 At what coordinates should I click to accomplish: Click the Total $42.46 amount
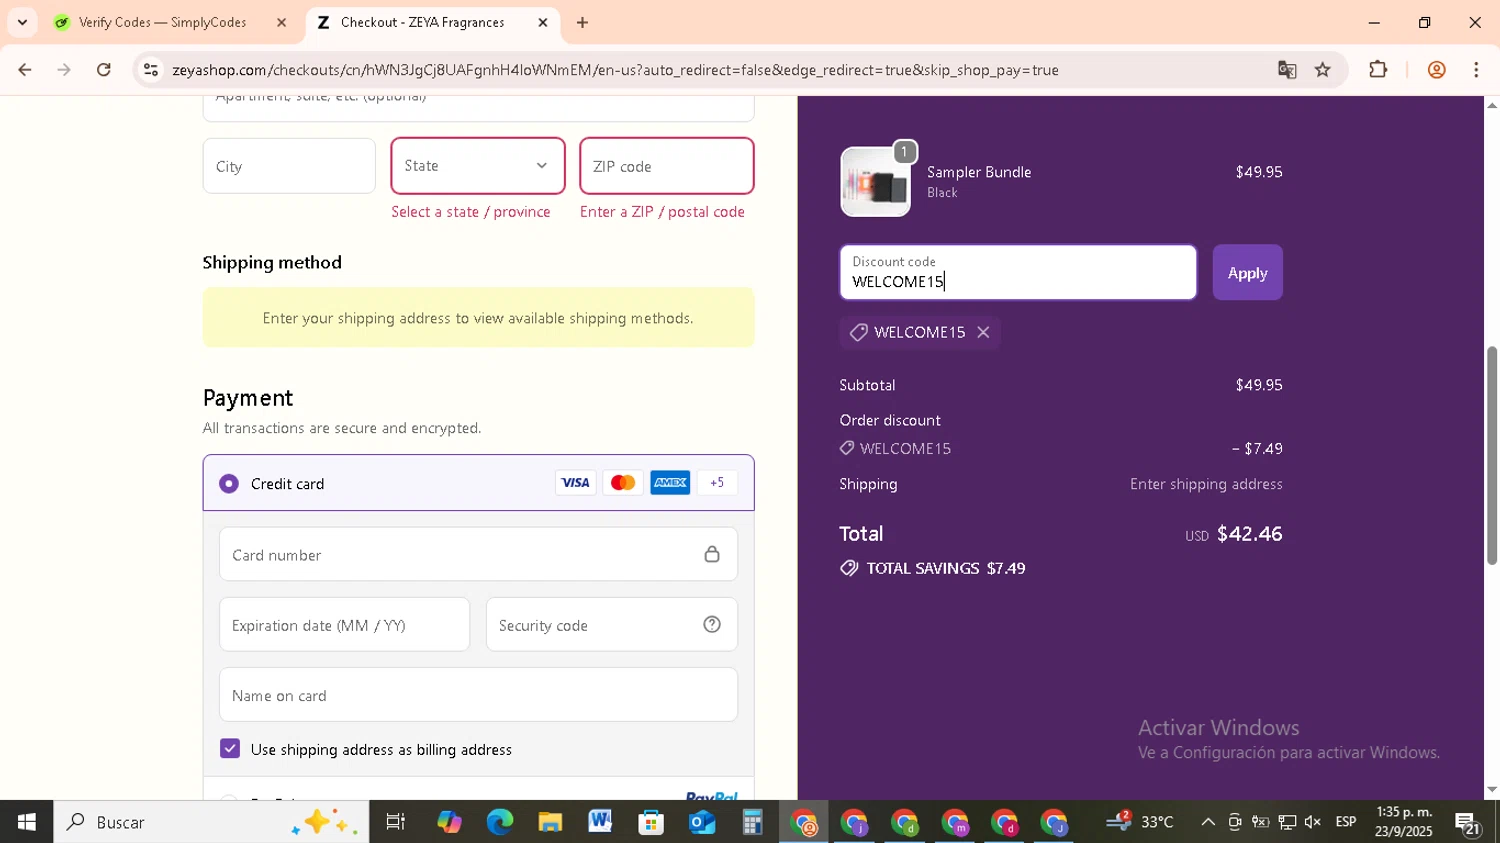point(1249,534)
